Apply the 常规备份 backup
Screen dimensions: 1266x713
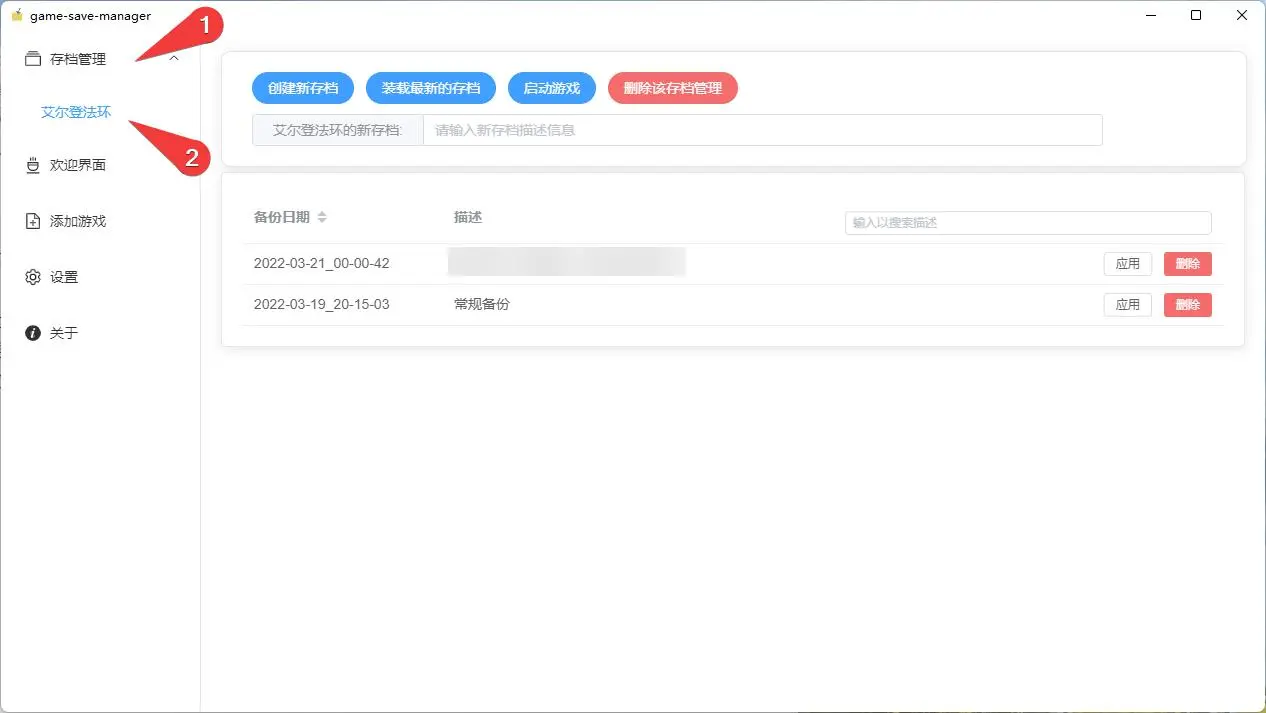[x=1128, y=305]
